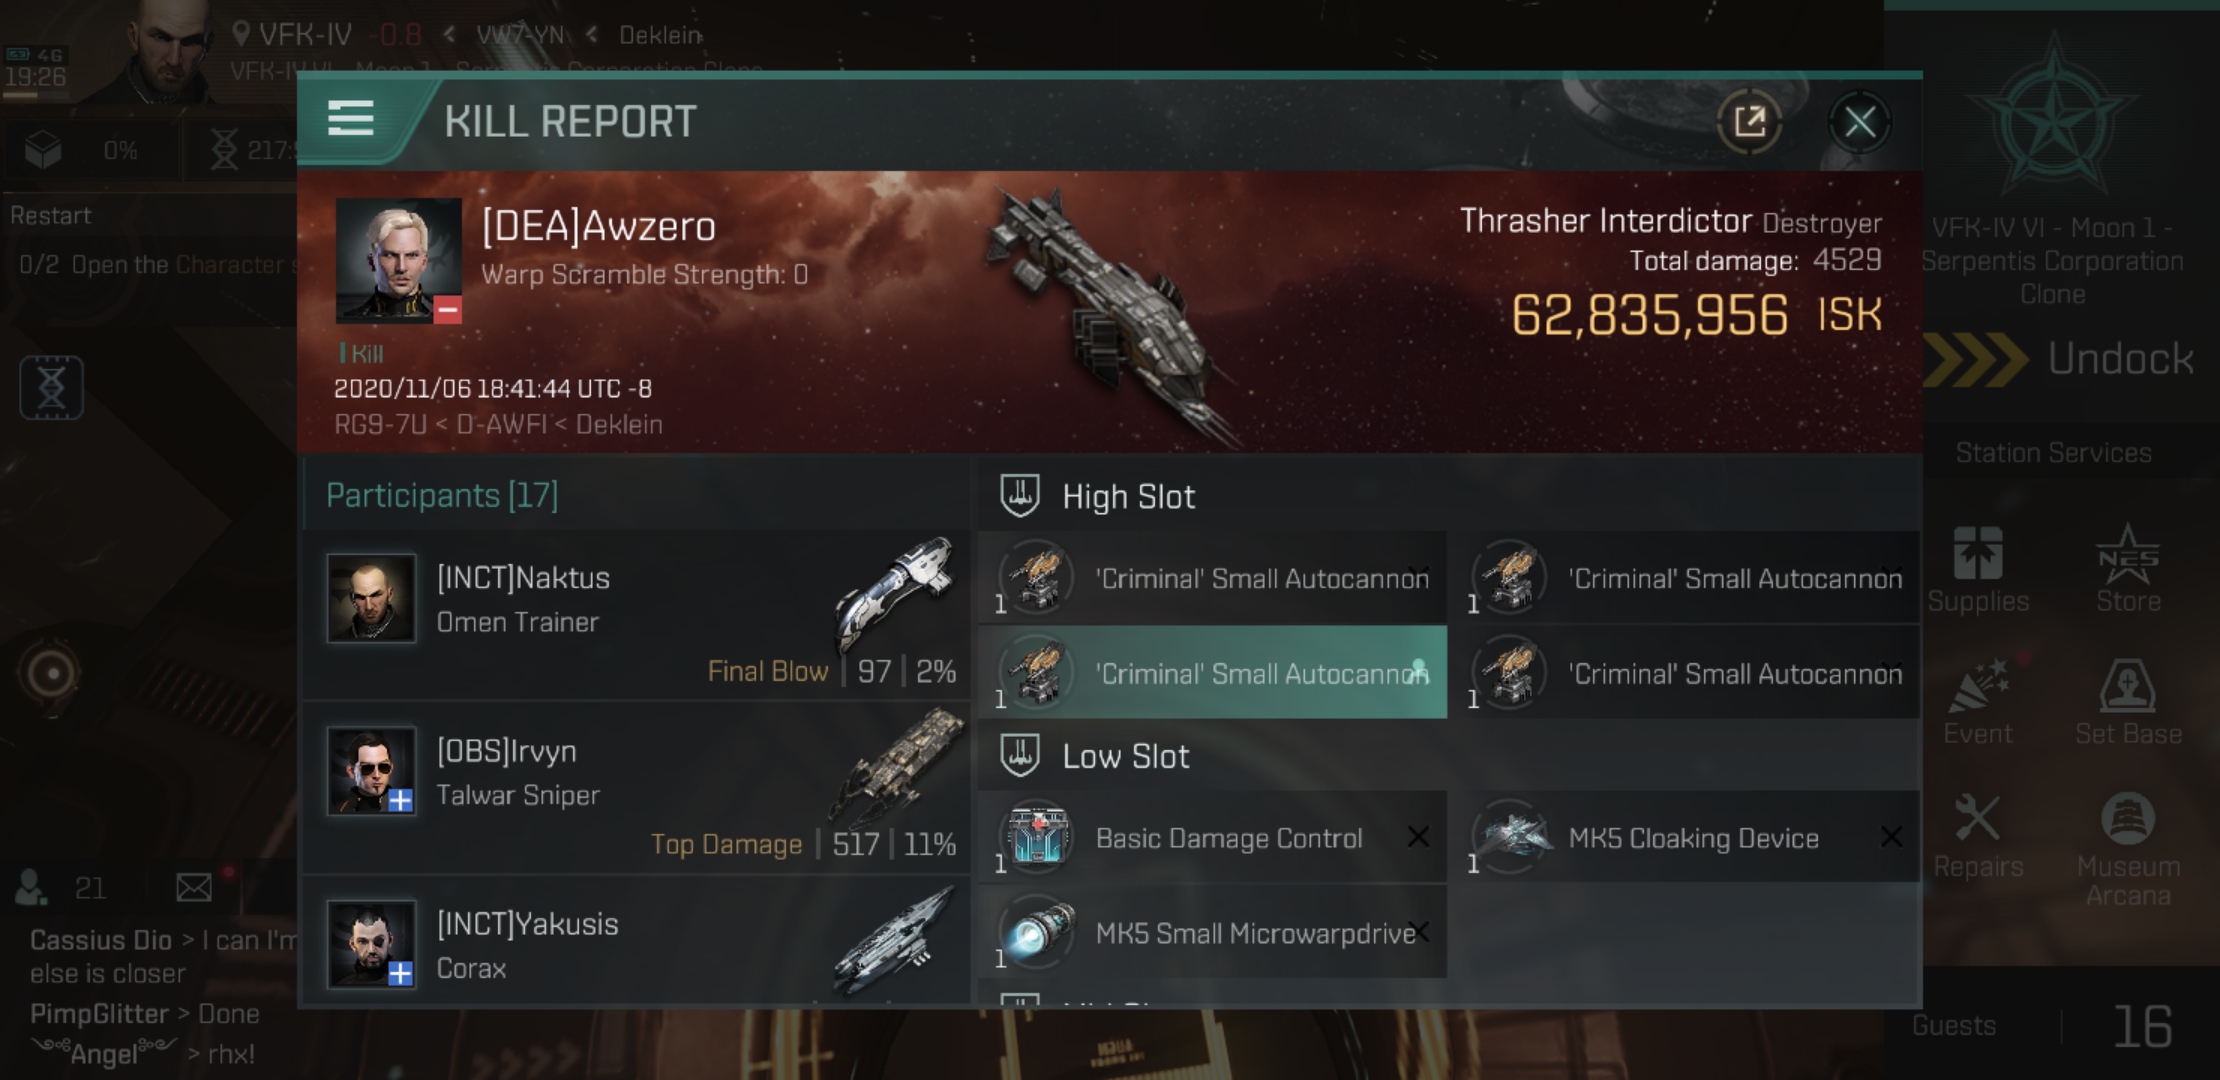The image size is (2220, 1080).
Task: Close the Kill Report window
Action: (1860, 123)
